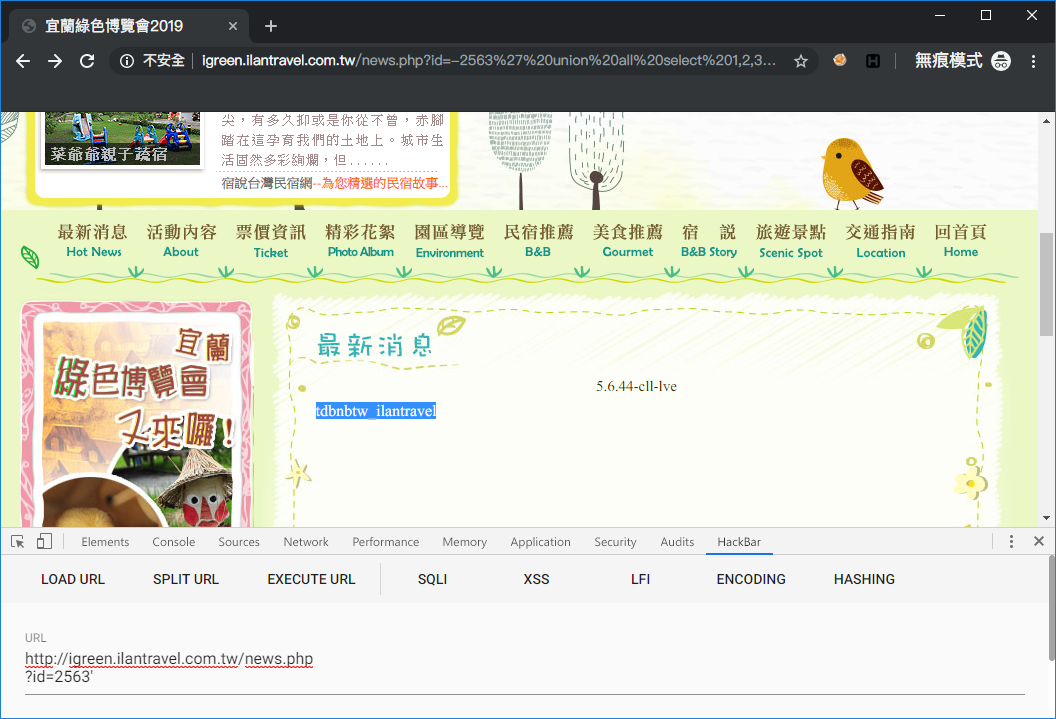Click the LOAD URL button

pyautogui.click(x=73, y=579)
